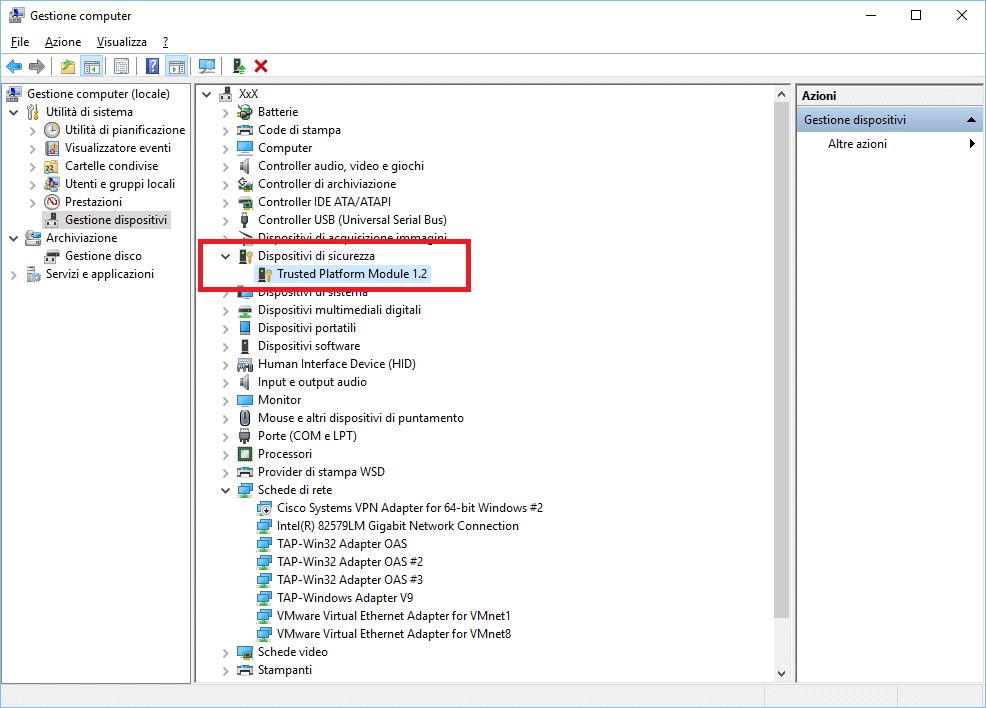The height and width of the screenshot is (708, 986).
Task: Expand the Monitor device category
Action: click(x=225, y=400)
